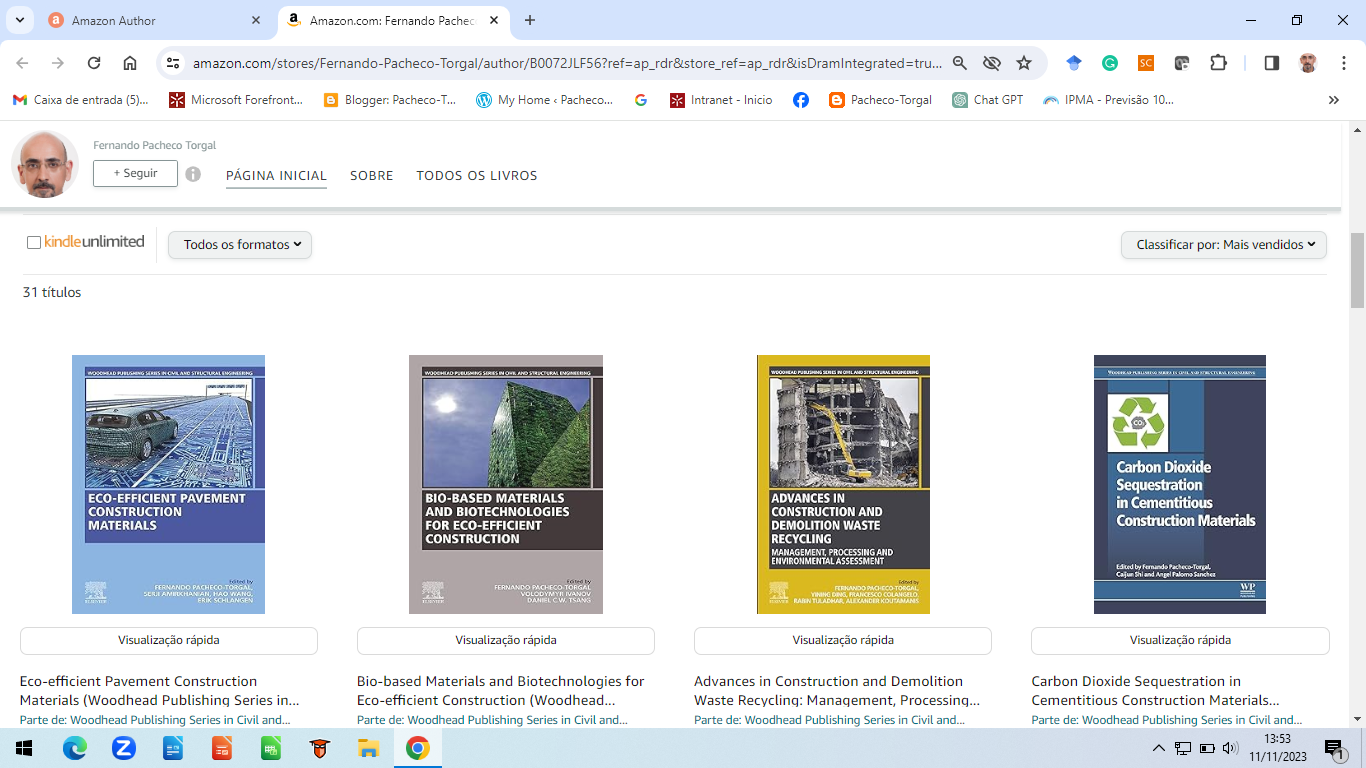Viewport: 1366px width, 768px height.
Task: Open Chrome three-dot menu
Action: click(x=1344, y=63)
